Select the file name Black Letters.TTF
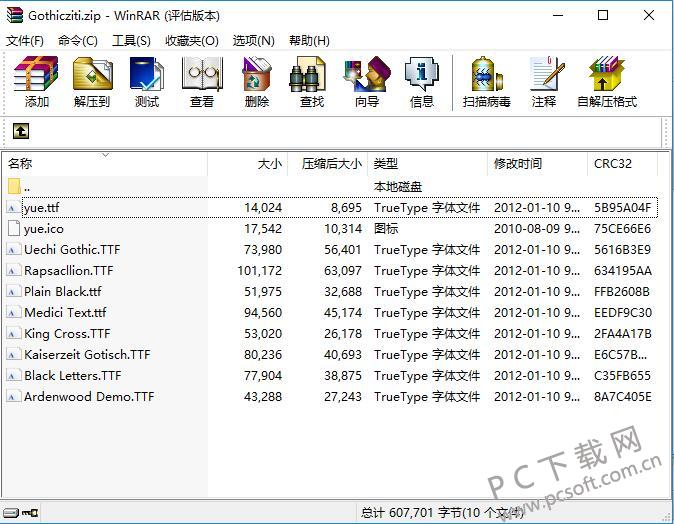This screenshot has width=674, height=524. tap(73, 376)
